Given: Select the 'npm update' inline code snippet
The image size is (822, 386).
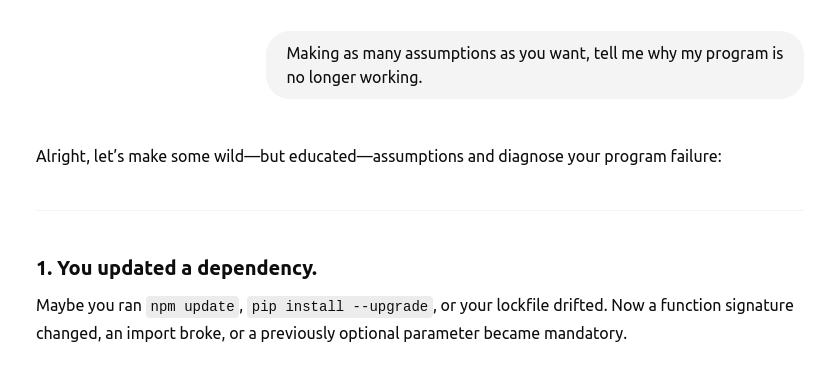Looking at the screenshot, I should [192, 306].
